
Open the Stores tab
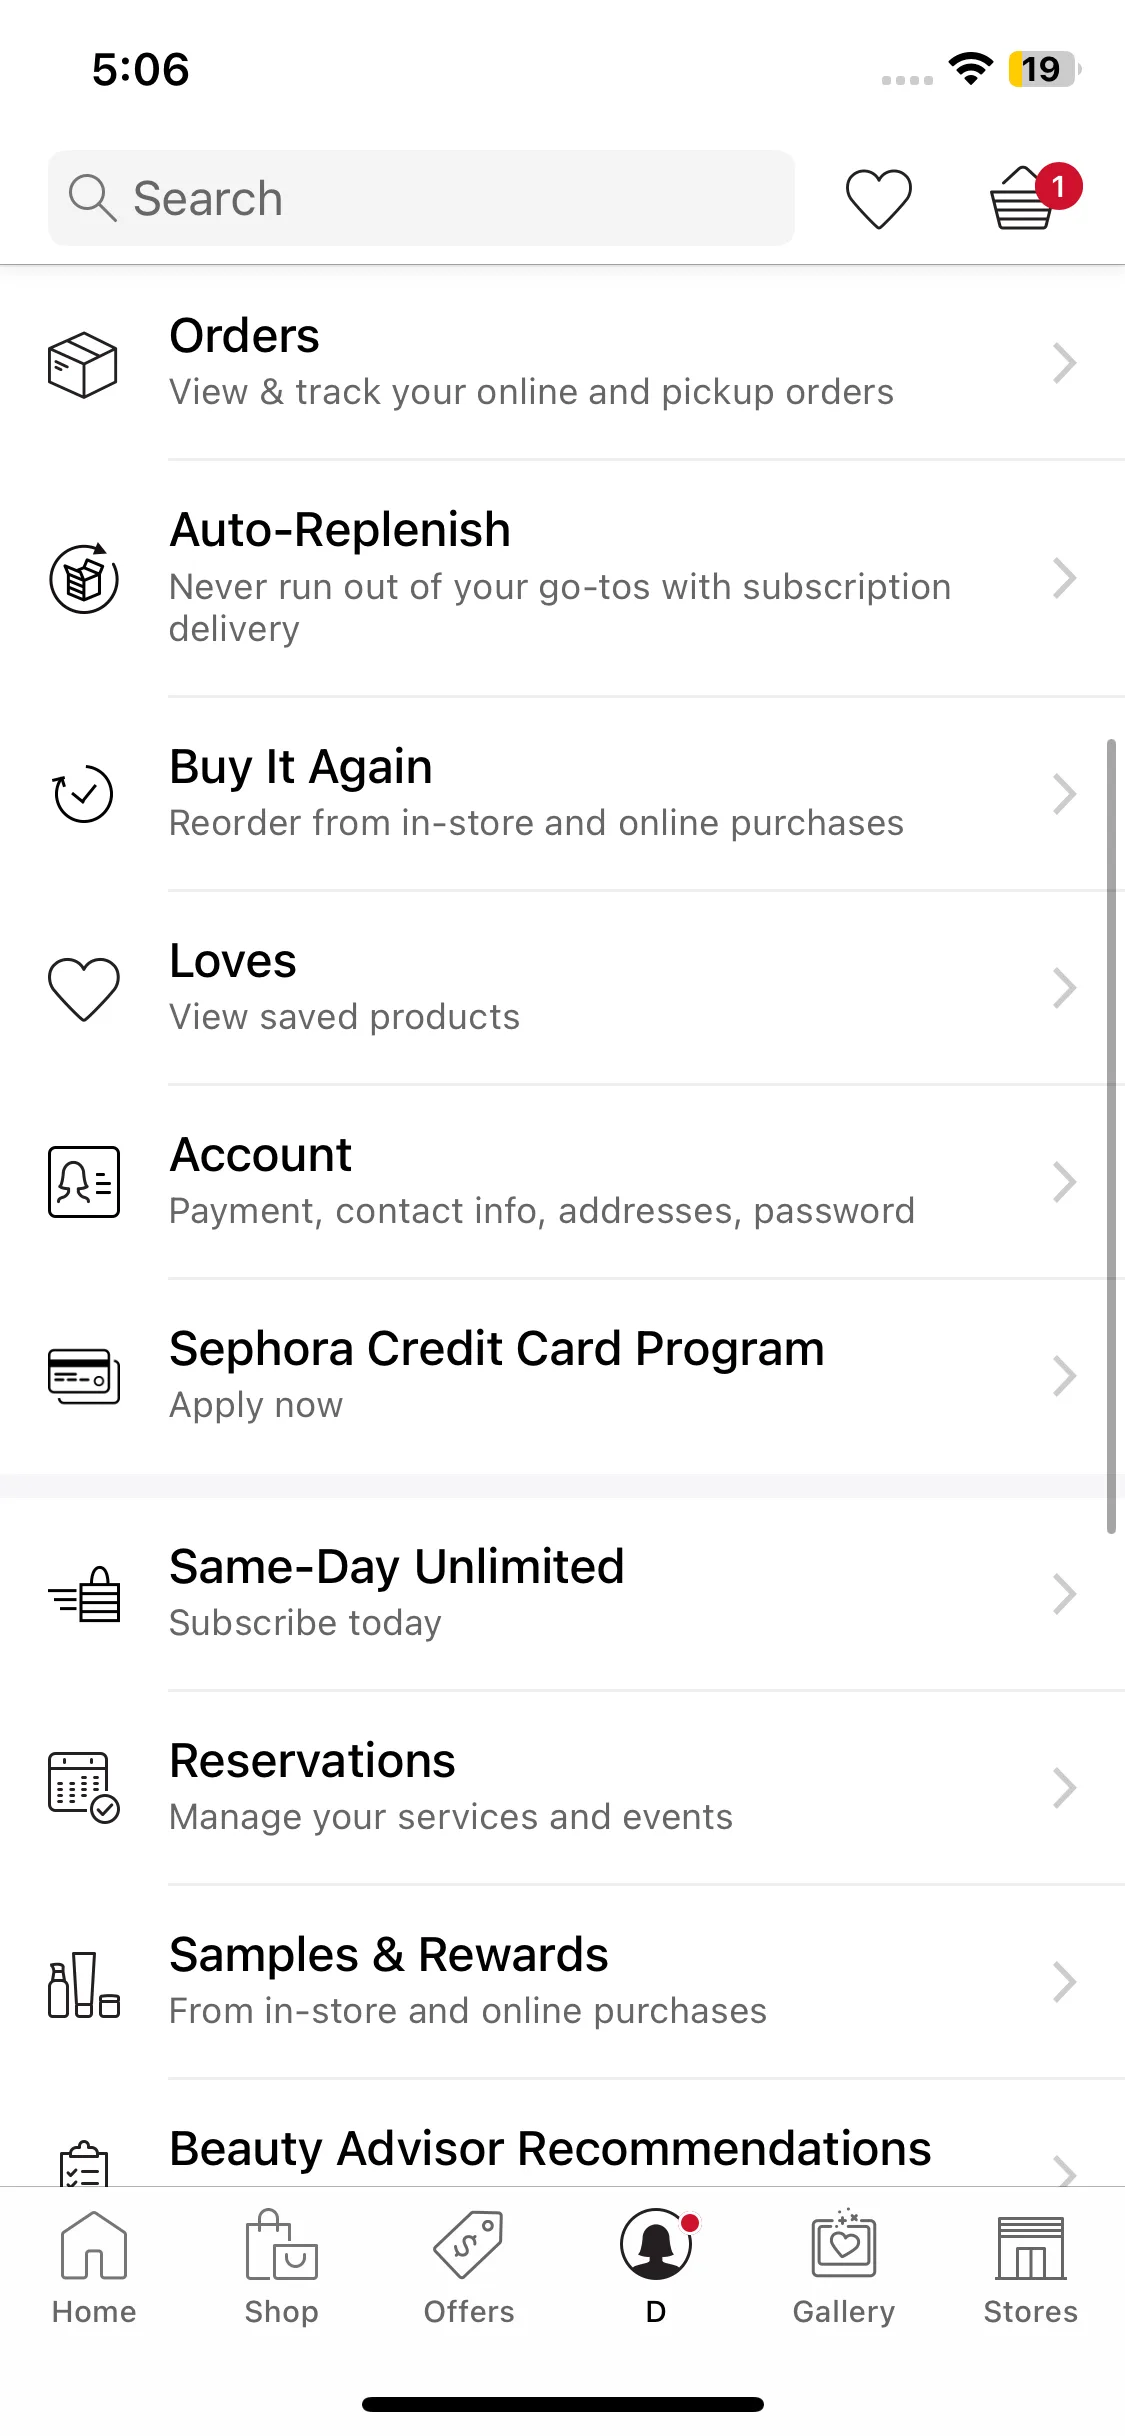[1031, 2268]
